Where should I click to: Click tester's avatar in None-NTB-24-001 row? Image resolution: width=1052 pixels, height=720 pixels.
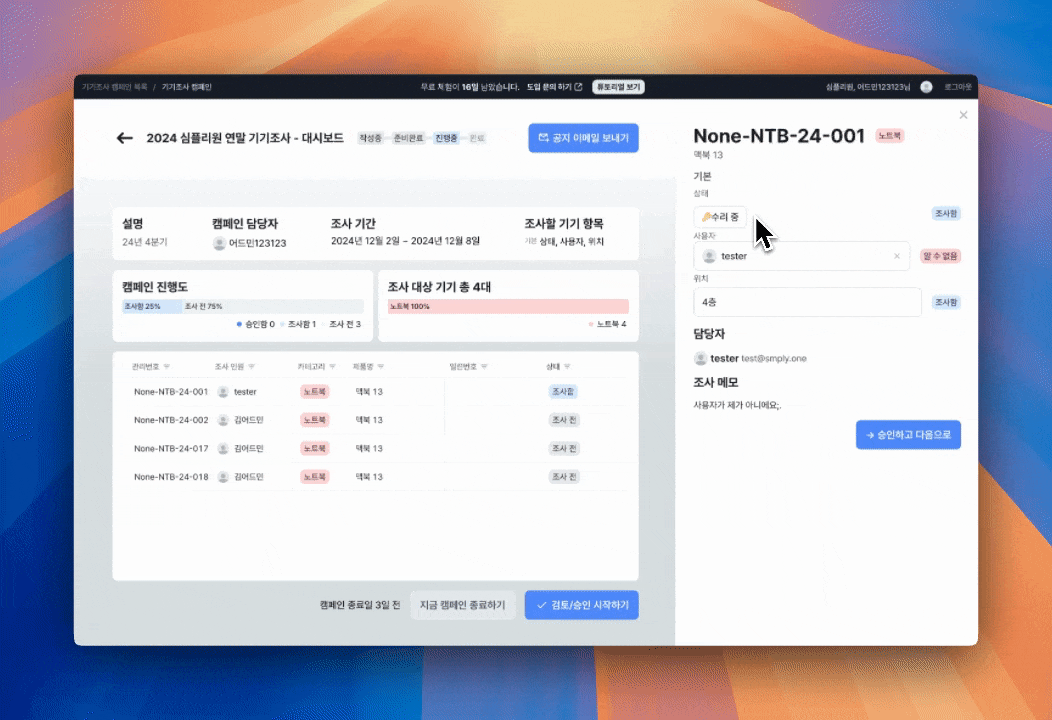(x=223, y=392)
